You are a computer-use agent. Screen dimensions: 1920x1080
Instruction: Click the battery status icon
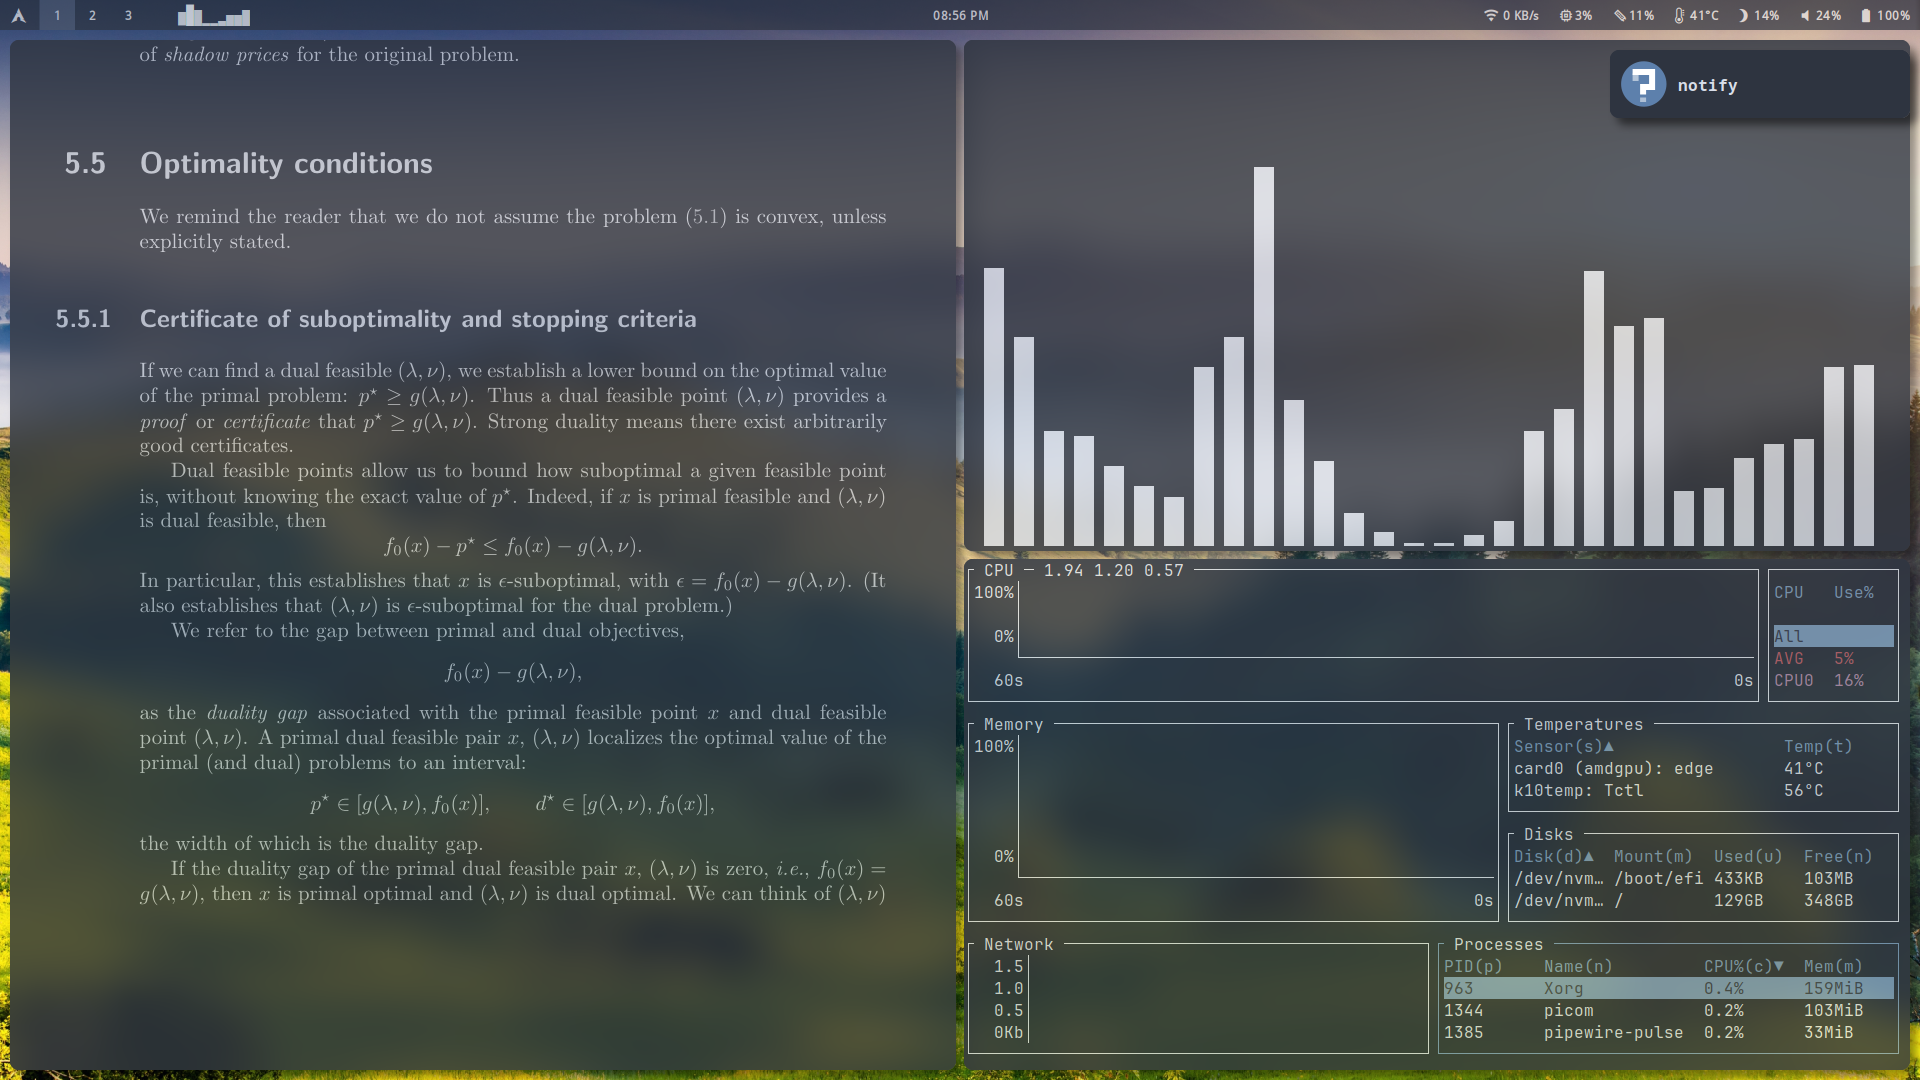click(1865, 15)
